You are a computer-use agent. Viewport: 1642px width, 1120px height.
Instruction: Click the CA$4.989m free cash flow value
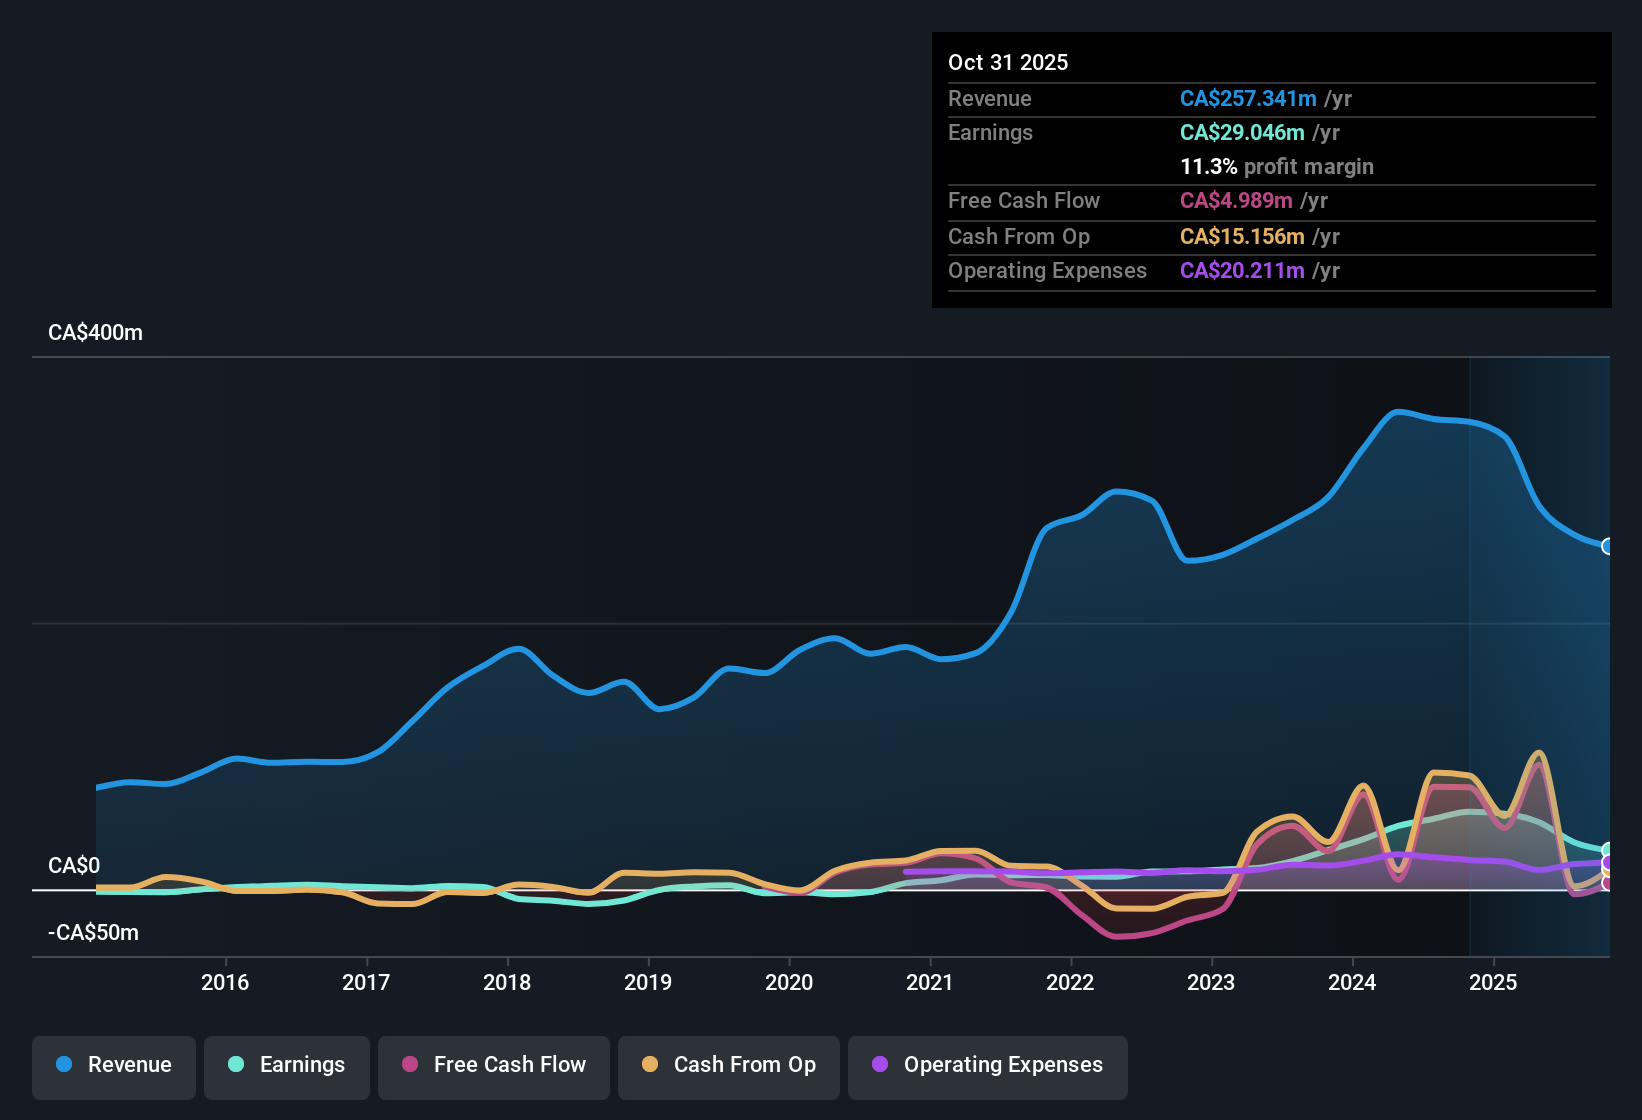point(1236,200)
